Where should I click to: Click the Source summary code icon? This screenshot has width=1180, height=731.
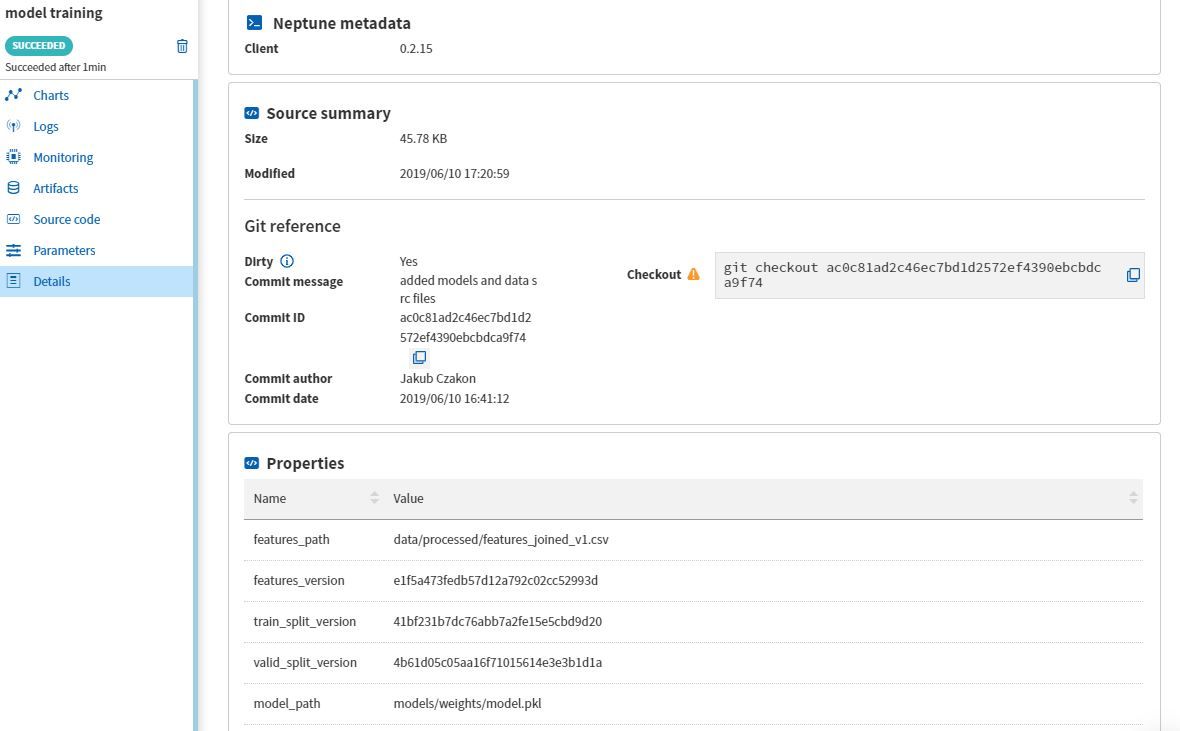[x=251, y=113]
